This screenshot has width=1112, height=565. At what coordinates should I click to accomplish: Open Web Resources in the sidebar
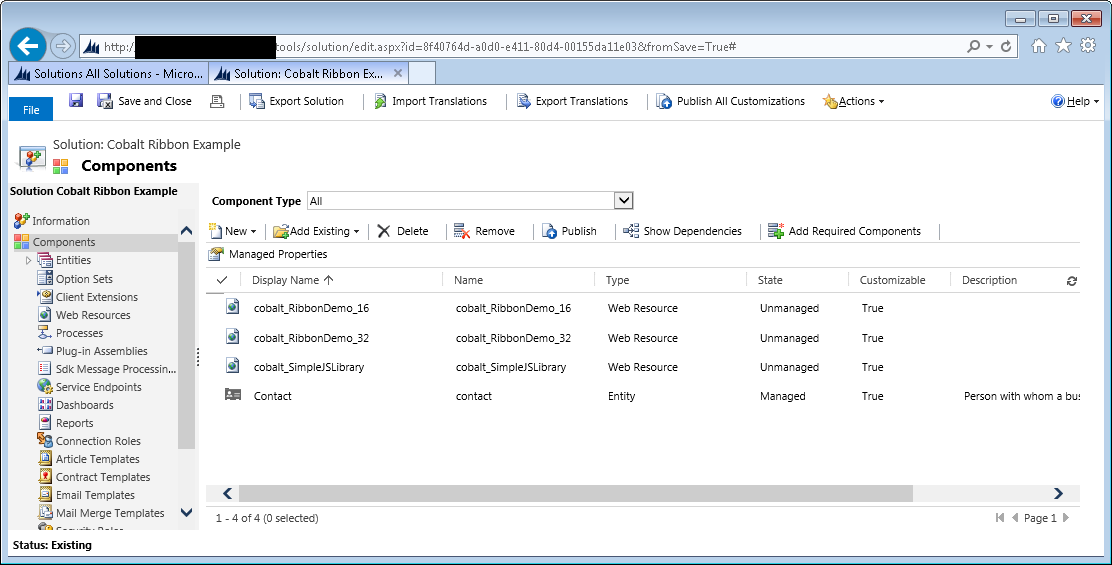(93, 315)
